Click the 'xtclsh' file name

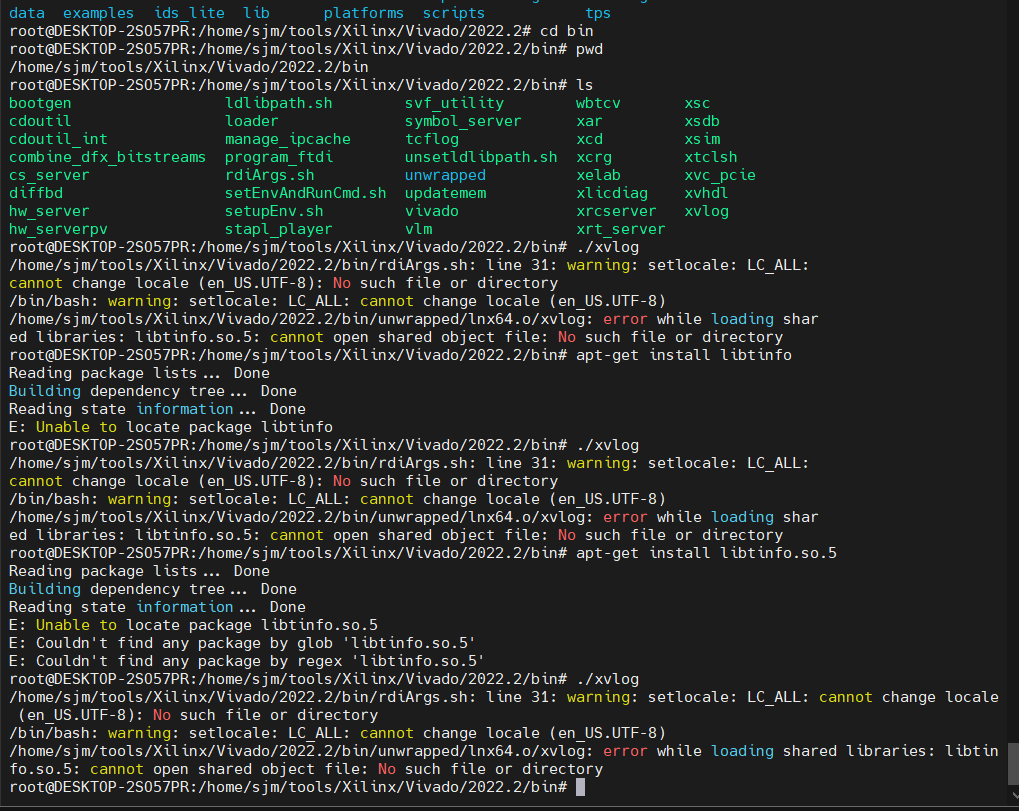(x=711, y=157)
